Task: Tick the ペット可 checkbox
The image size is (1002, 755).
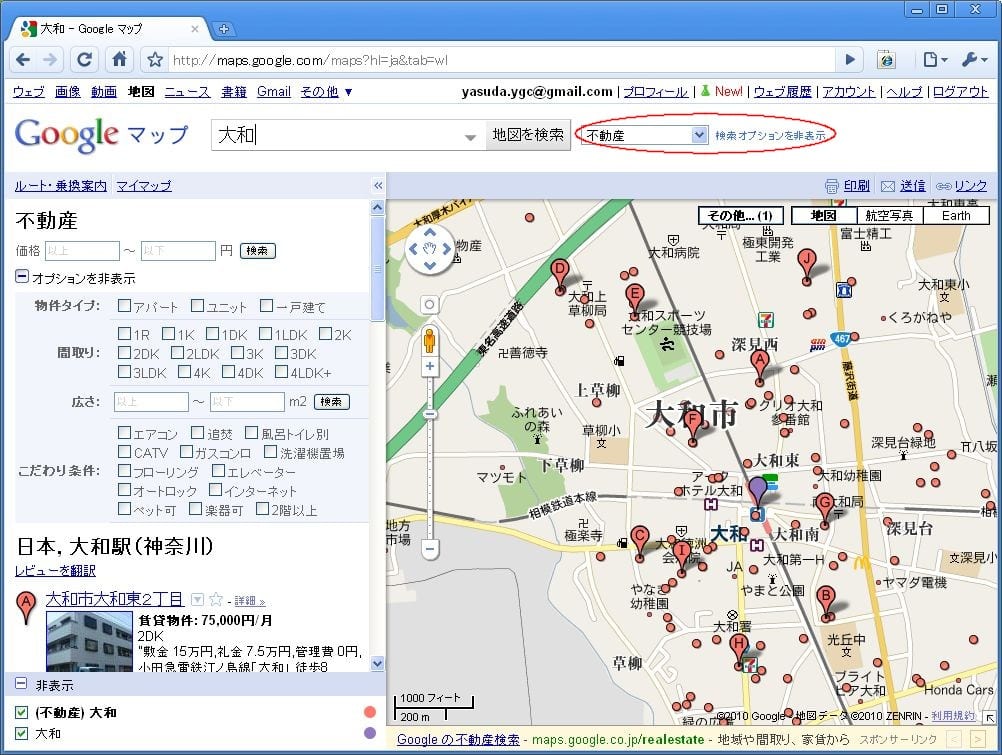Action: click(125, 509)
